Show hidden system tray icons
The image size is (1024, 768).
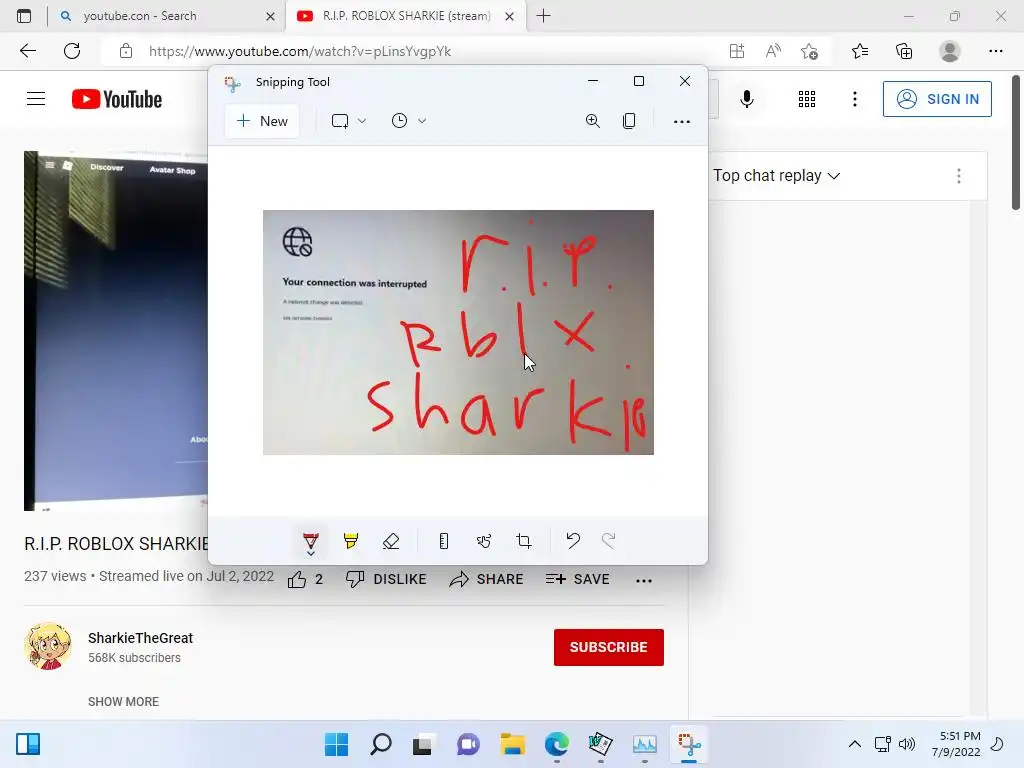(854, 744)
